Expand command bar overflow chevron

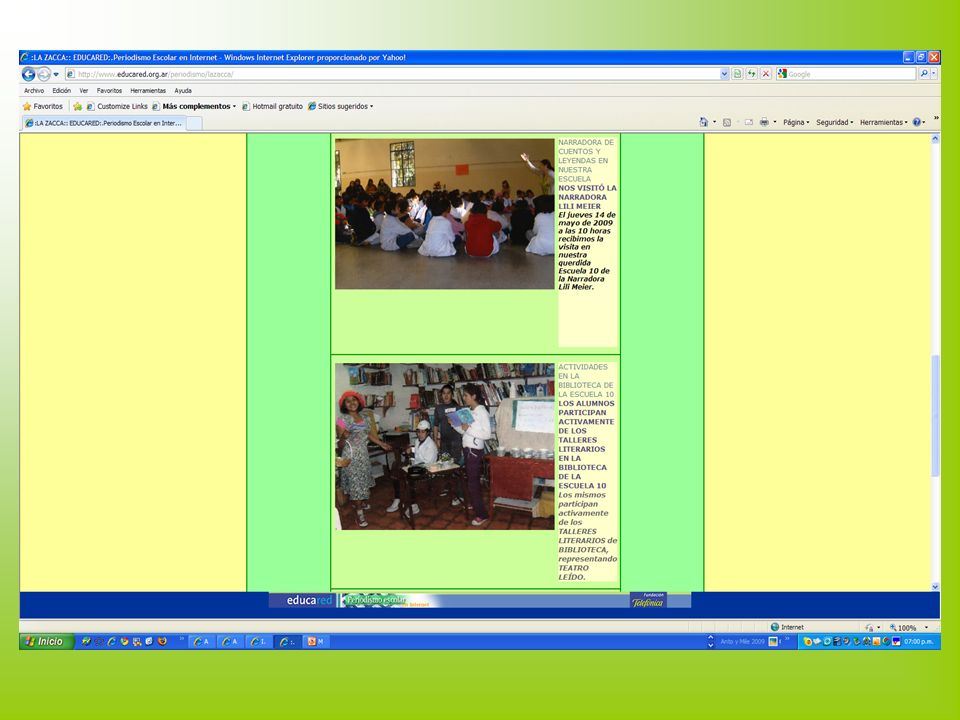(x=936, y=118)
